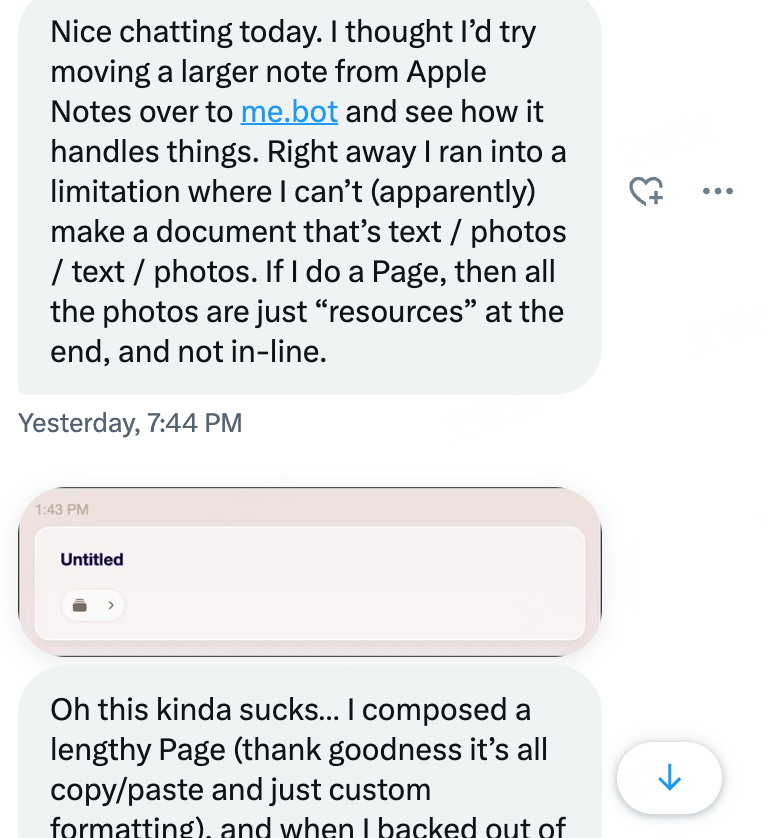This screenshot has width=762, height=838.
Task: Click the stacked tray icon under Untitled
Action: 81,605
